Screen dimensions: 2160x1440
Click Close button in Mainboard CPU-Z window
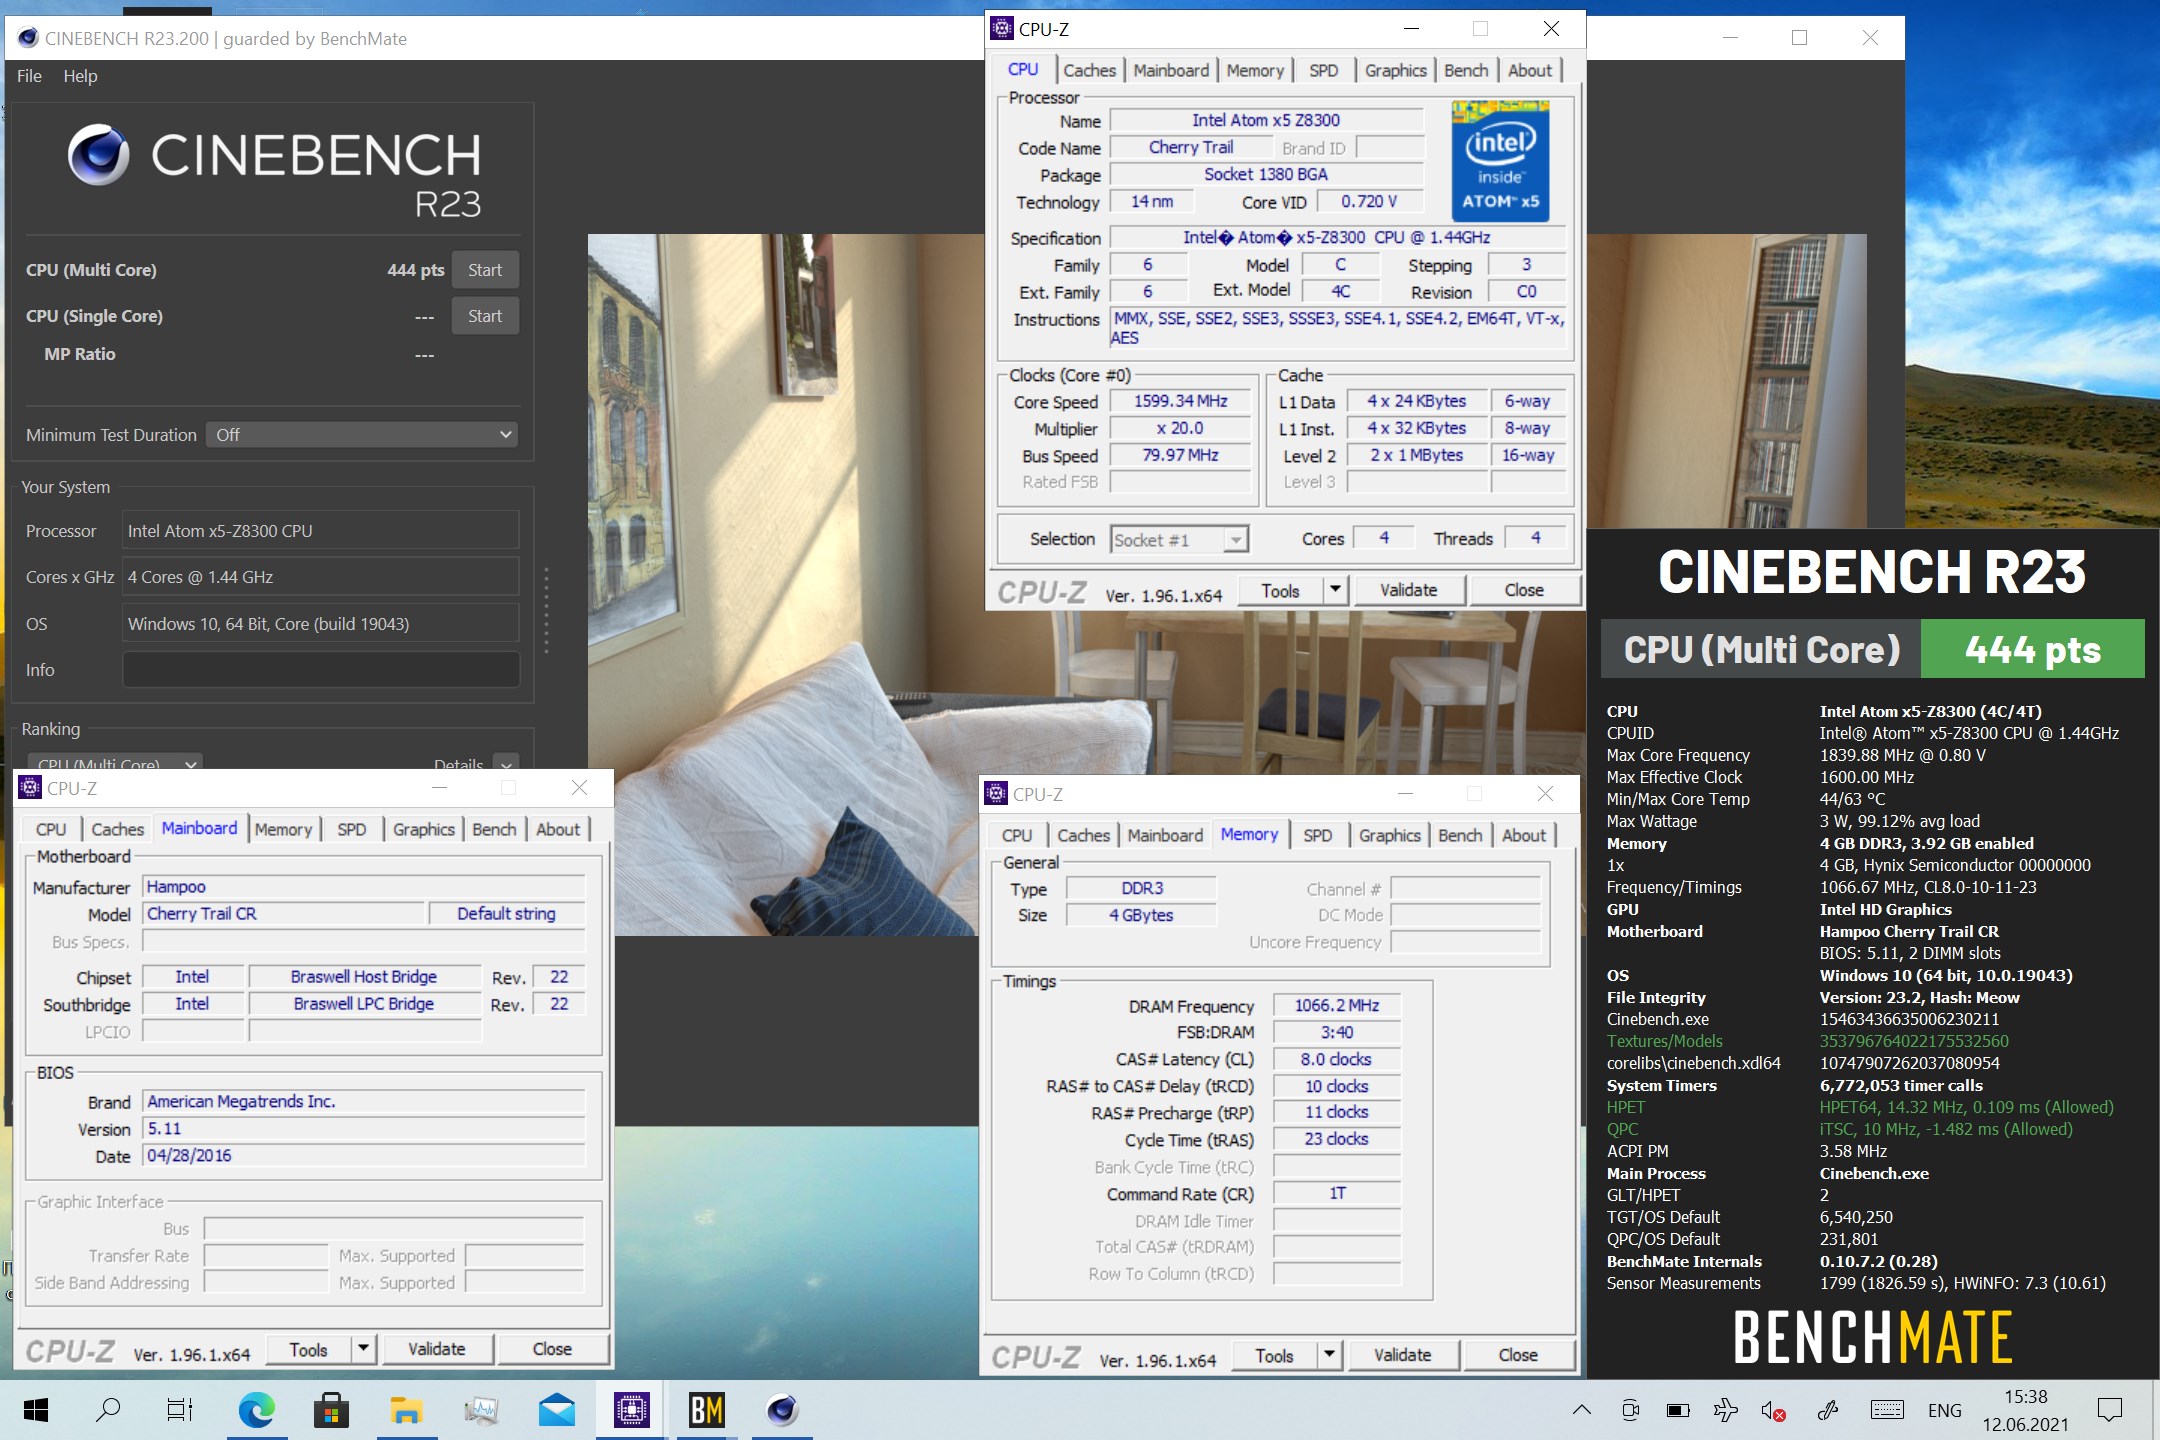552,1349
